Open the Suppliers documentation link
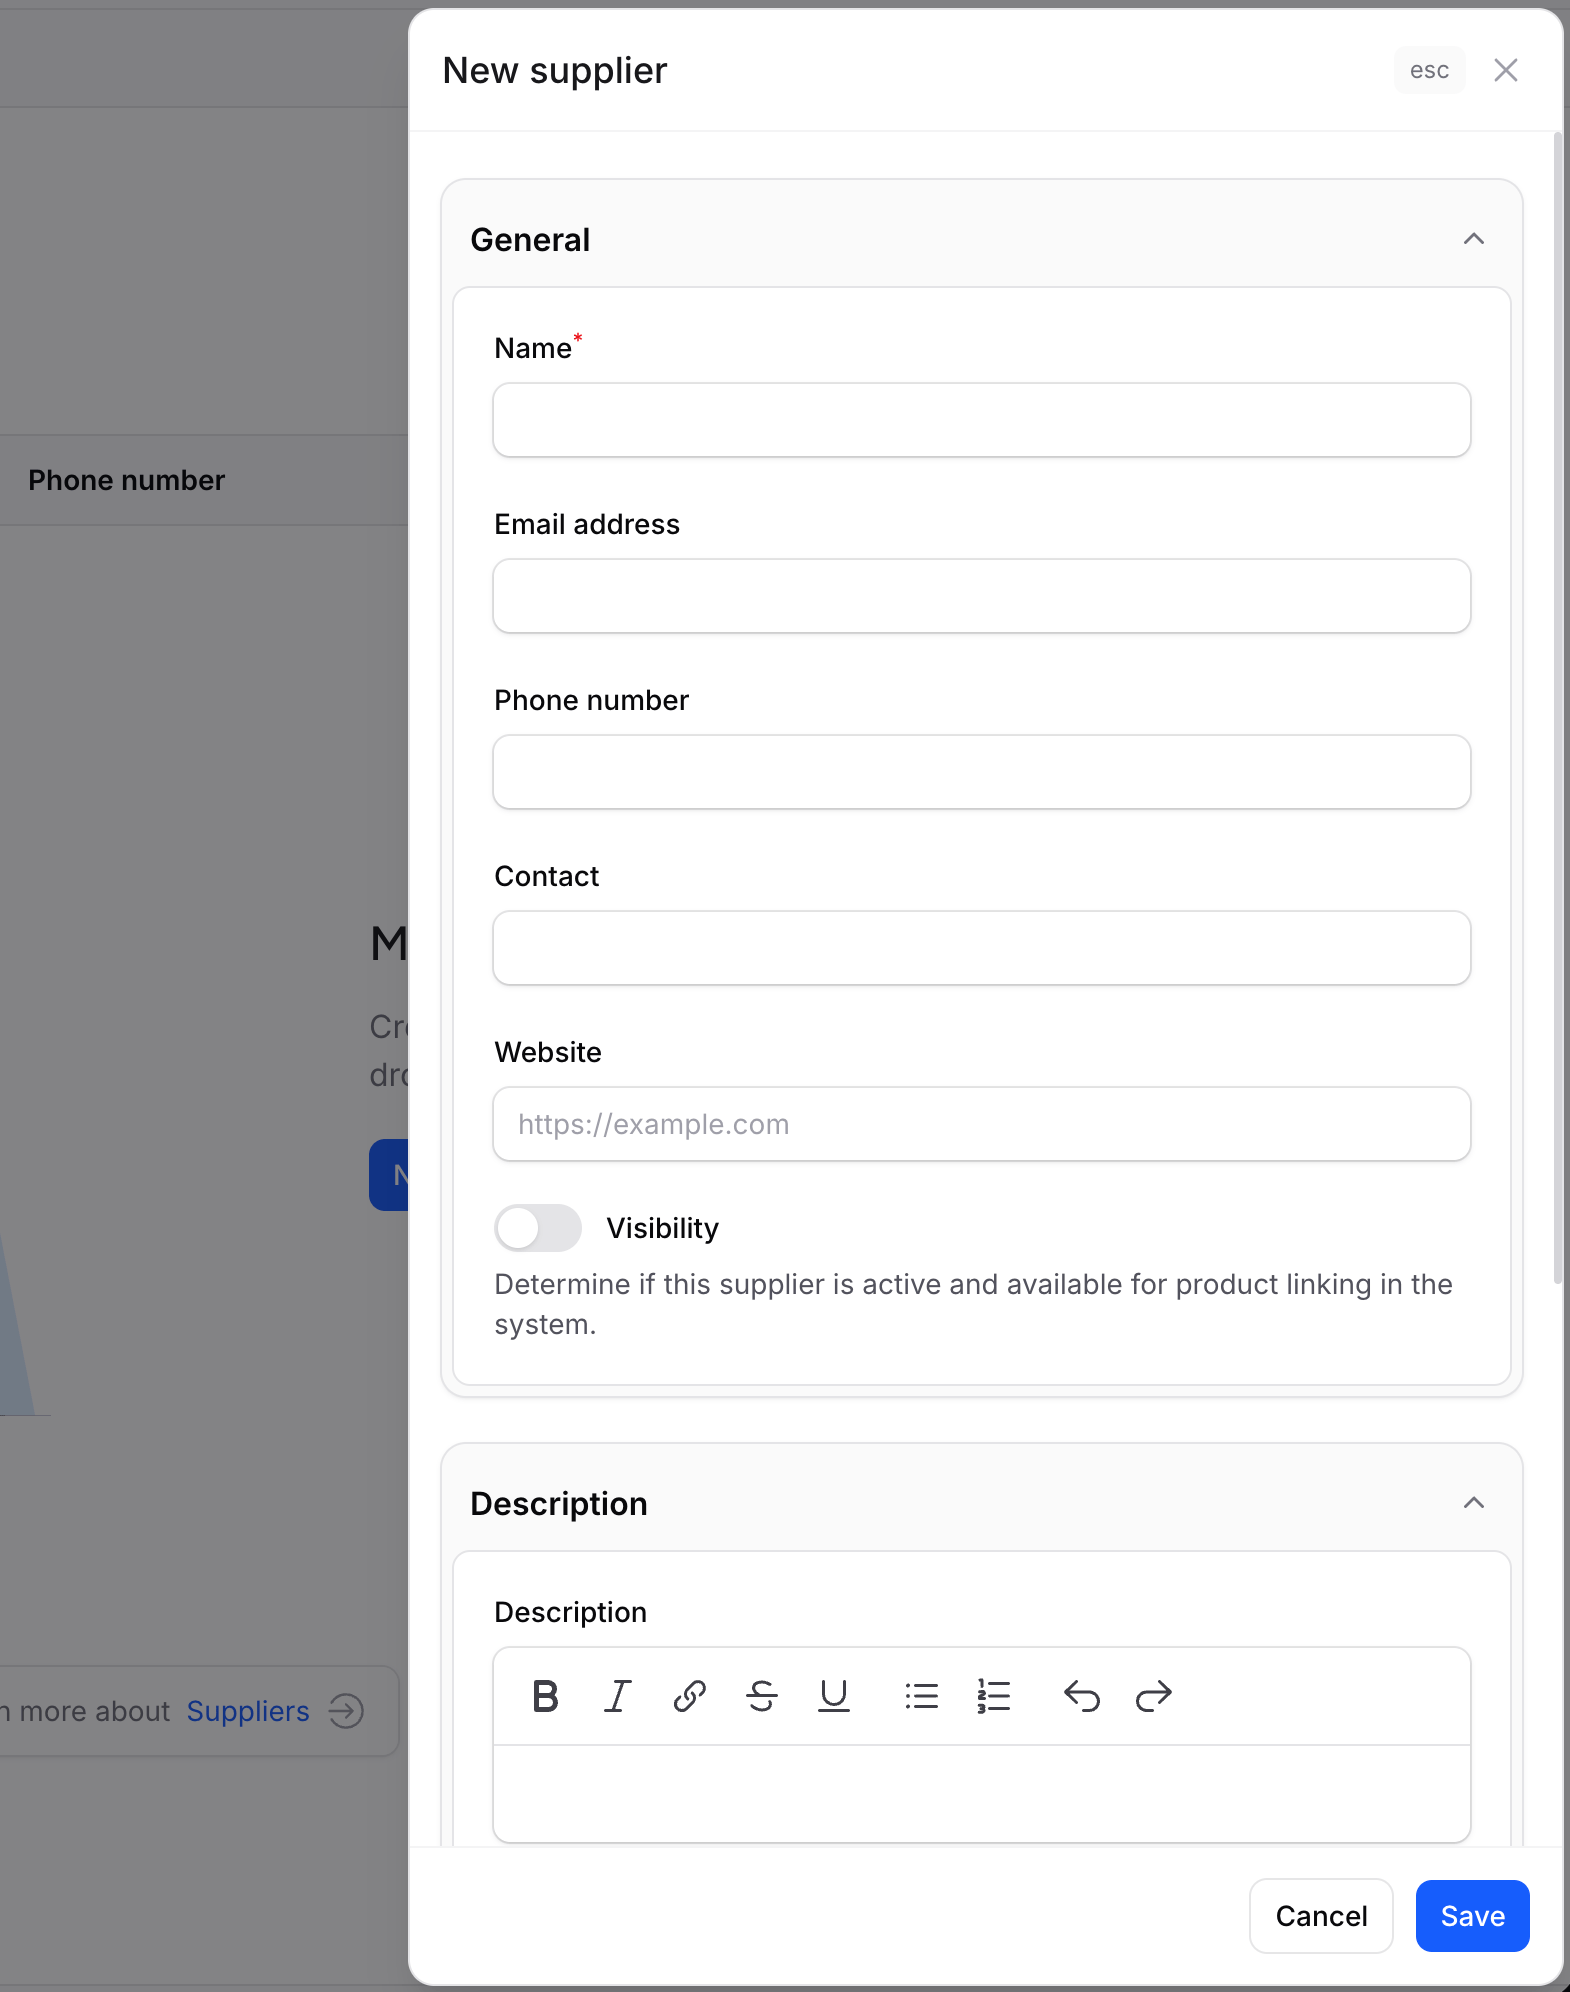This screenshot has height=1992, width=1570. coord(248,1711)
